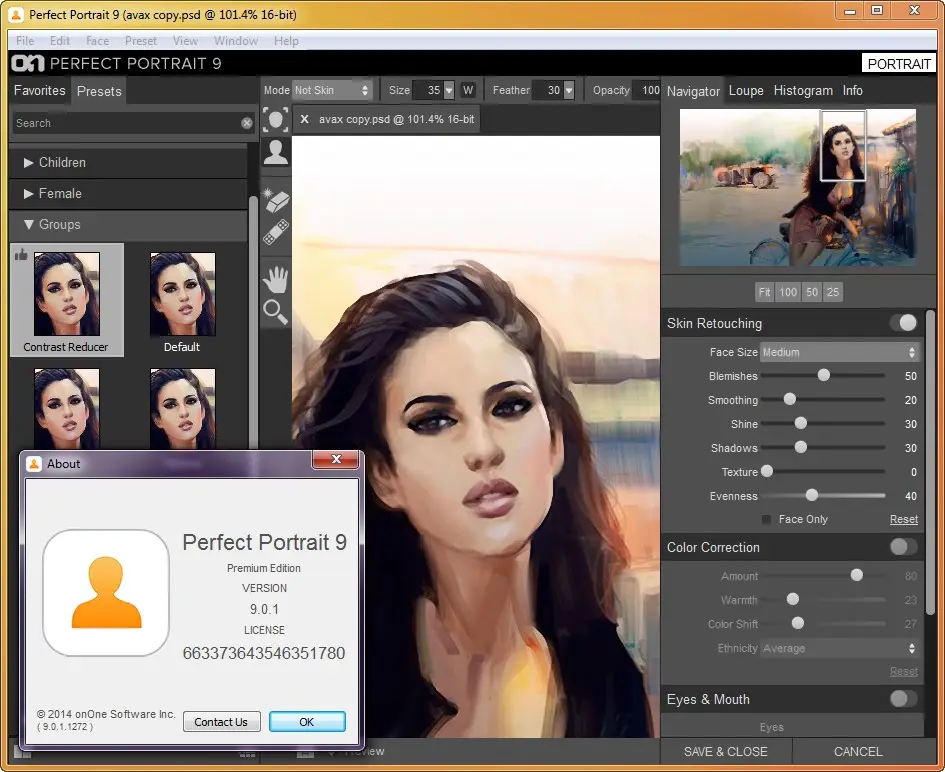The image size is (945, 772).
Task: Close the About dialog with its red X
Action: point(336,459)
